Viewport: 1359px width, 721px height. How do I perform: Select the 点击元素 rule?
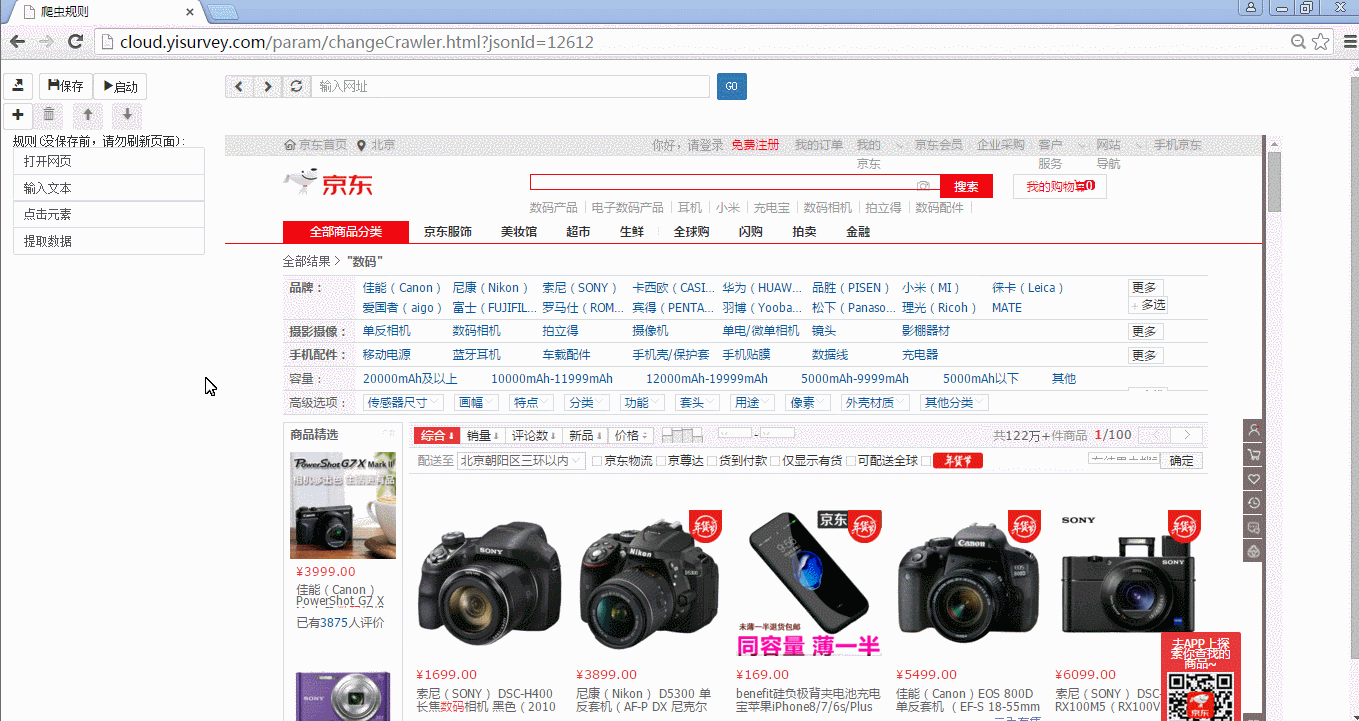pyautogui.click(x=109, y=214)
